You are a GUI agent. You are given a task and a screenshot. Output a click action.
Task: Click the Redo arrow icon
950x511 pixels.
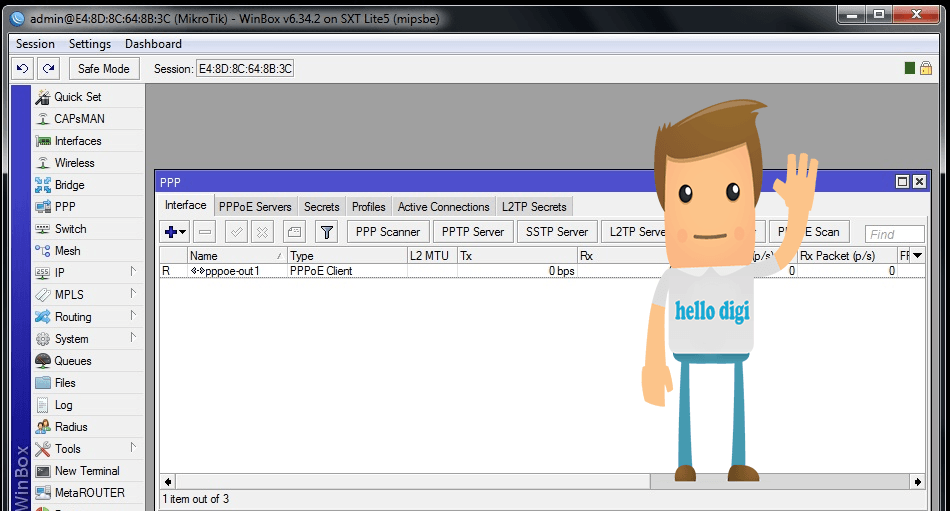pos(48,68)
